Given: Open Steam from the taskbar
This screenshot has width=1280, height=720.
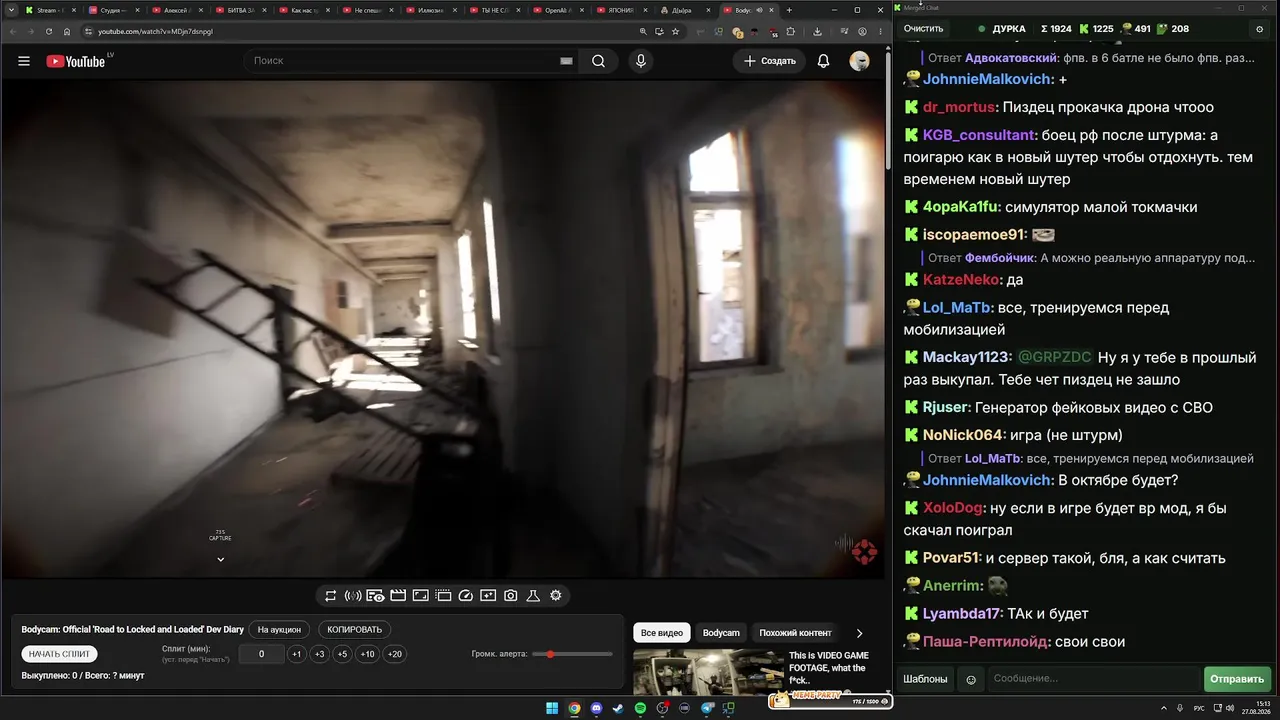Looking at the screenshot, I should click(618, 709).
